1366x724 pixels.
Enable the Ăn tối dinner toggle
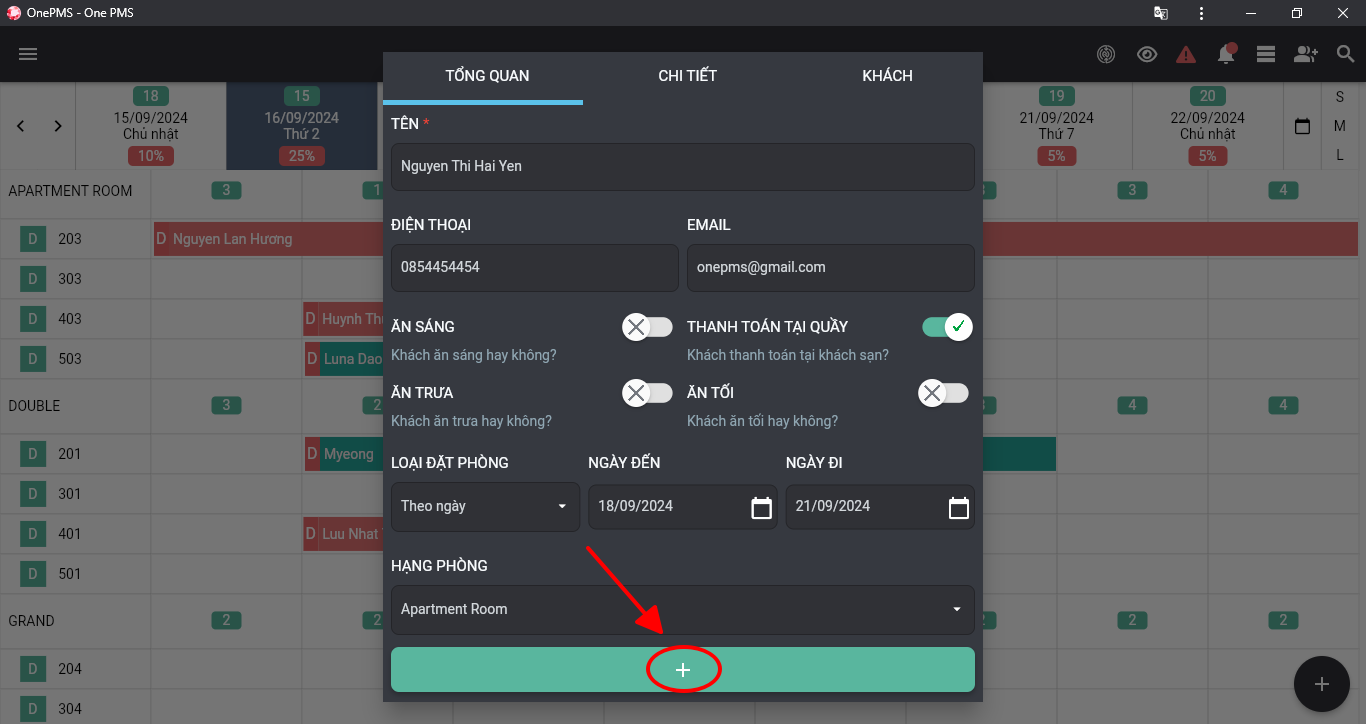coord(944,393)
